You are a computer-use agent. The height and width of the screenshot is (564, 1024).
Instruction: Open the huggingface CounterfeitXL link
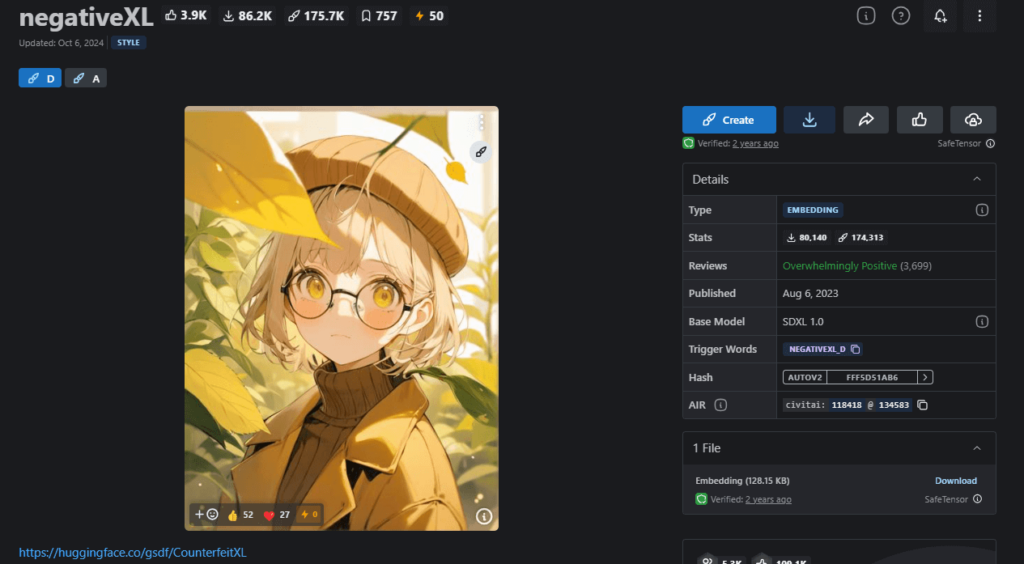coord(133,553)
